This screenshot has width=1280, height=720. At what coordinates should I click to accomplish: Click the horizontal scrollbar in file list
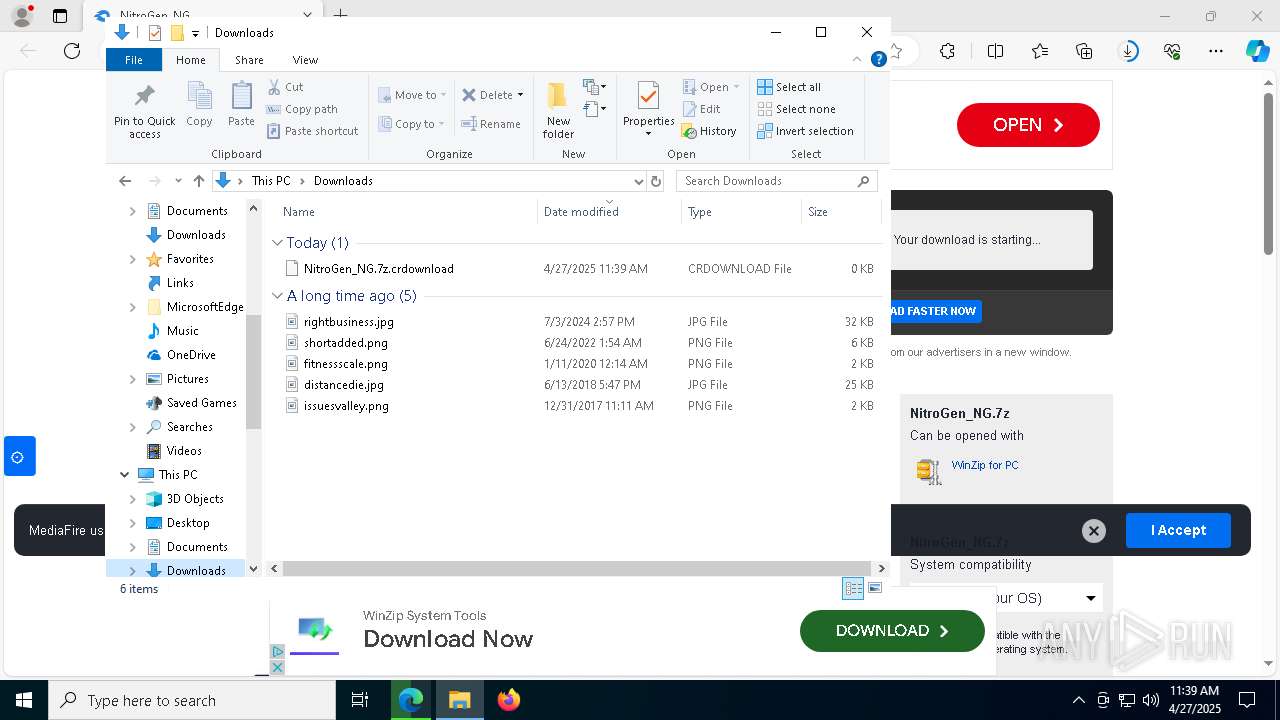point(577,568)
